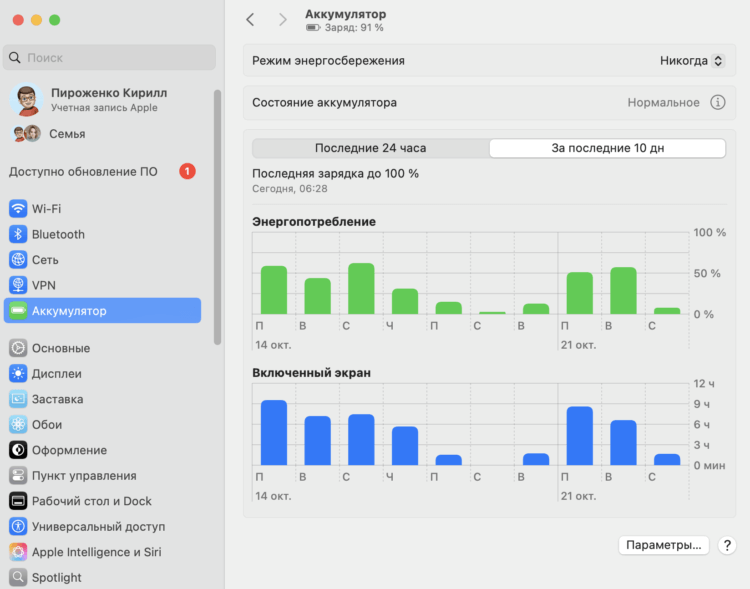Image resolution: width=750 pixels, height=589 pixels.
Task: Click the sidebar vertical scrollbar
Action: [x=218, y=217]
